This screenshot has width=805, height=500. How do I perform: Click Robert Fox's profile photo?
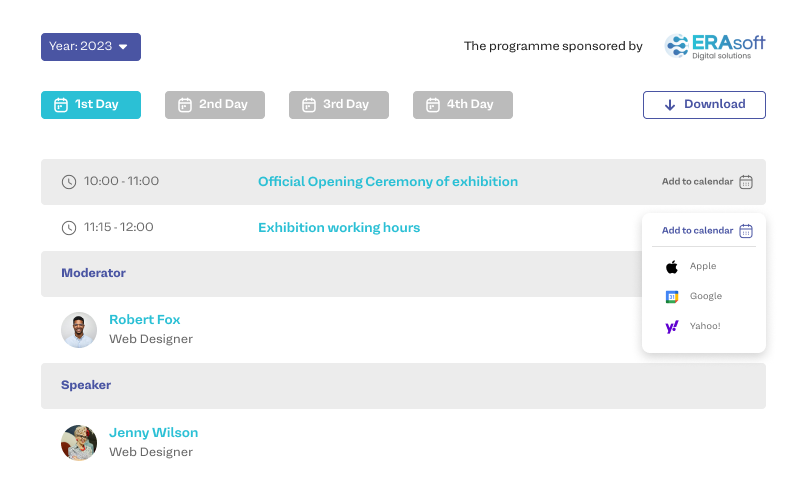79,330
